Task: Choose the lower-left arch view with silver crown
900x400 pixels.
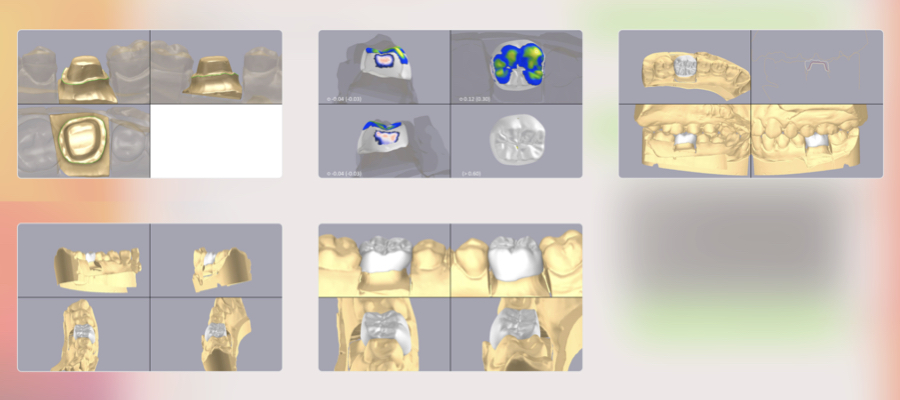Action: 84,334
